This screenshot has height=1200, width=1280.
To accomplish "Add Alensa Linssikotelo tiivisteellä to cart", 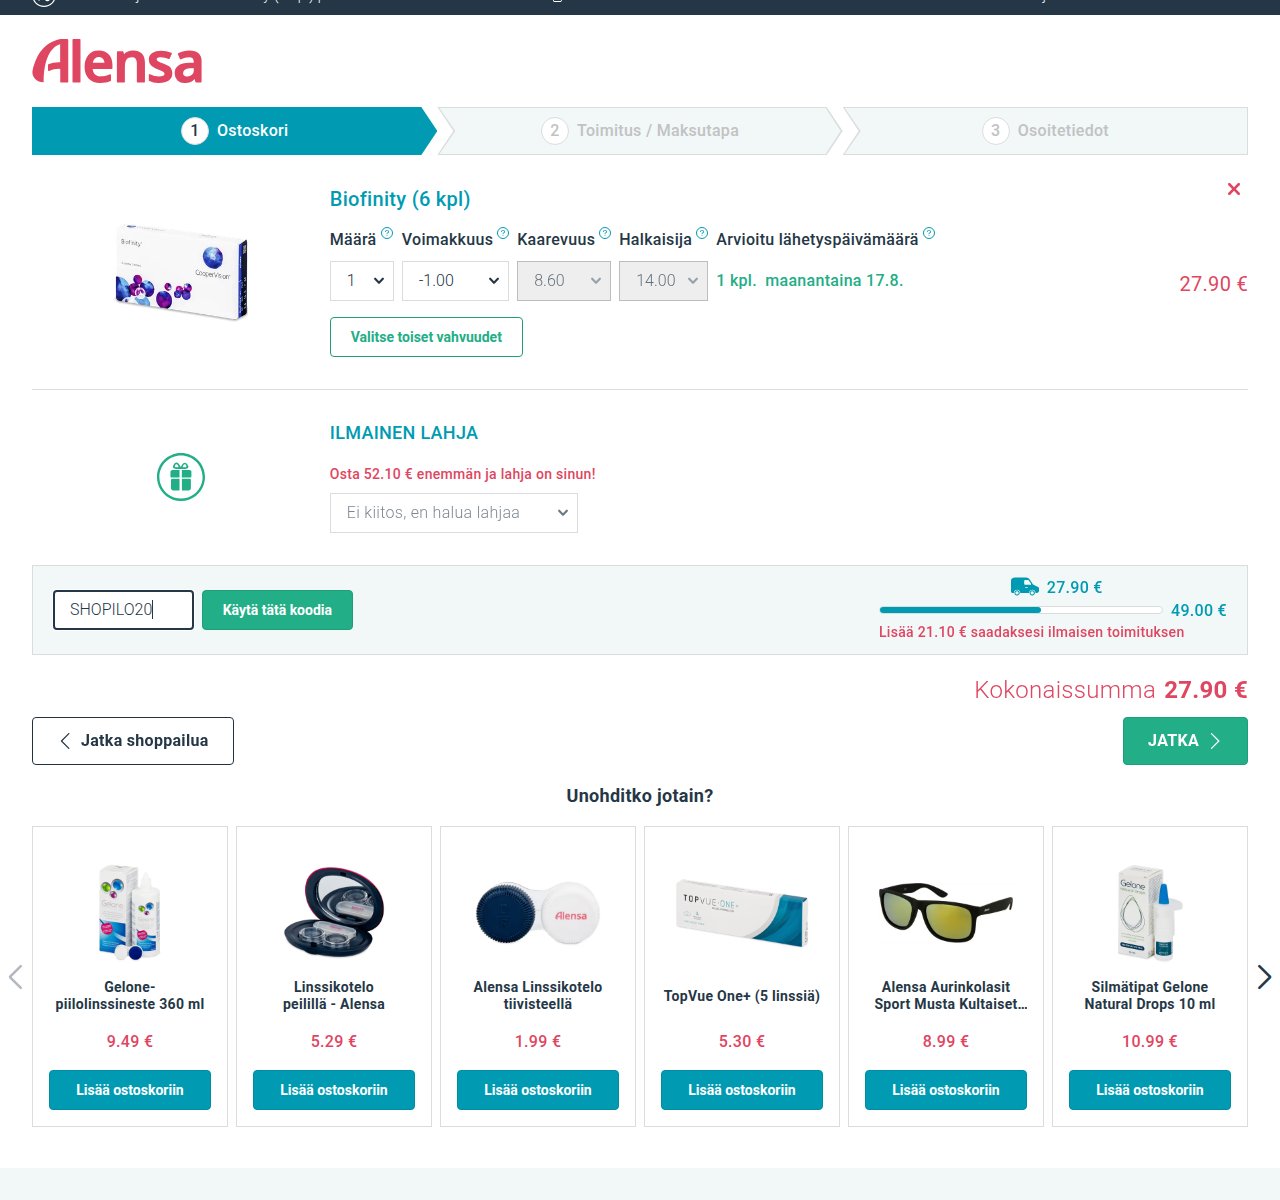I will [538, 1090].
